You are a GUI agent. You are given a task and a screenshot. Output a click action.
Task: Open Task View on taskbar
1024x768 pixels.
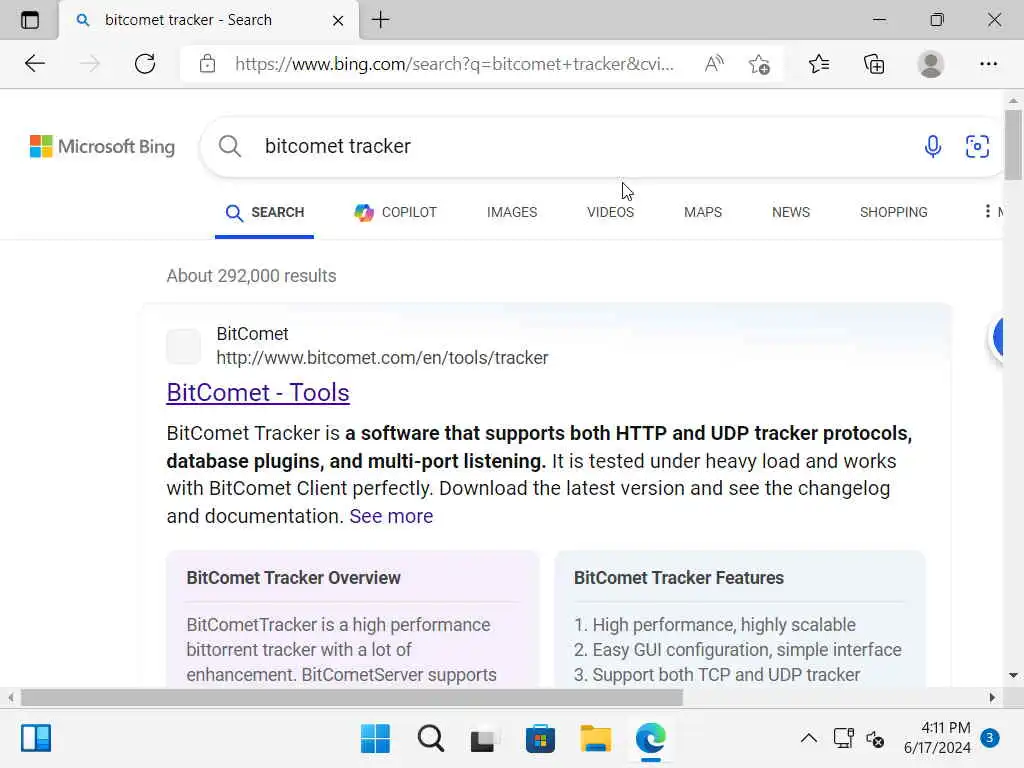[485, 739]
